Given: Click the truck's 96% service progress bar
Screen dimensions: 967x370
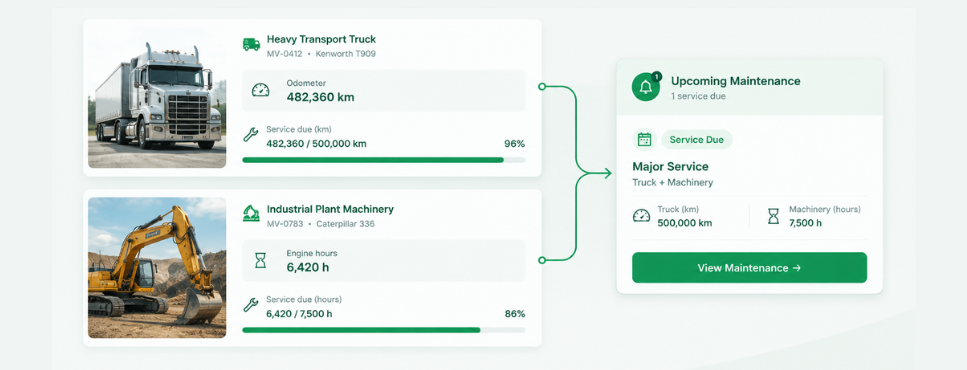Looking at the screenshot, I should [384, 160].
